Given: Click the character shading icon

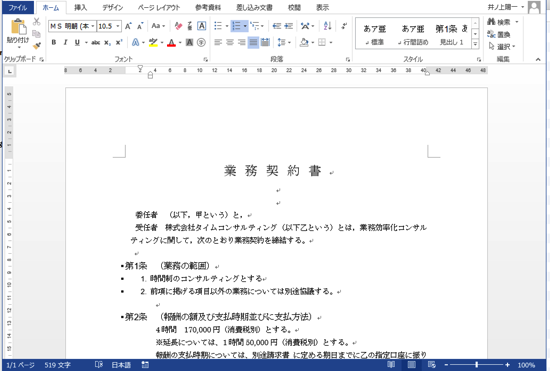Looking at the screenshot, I should 189,42.
